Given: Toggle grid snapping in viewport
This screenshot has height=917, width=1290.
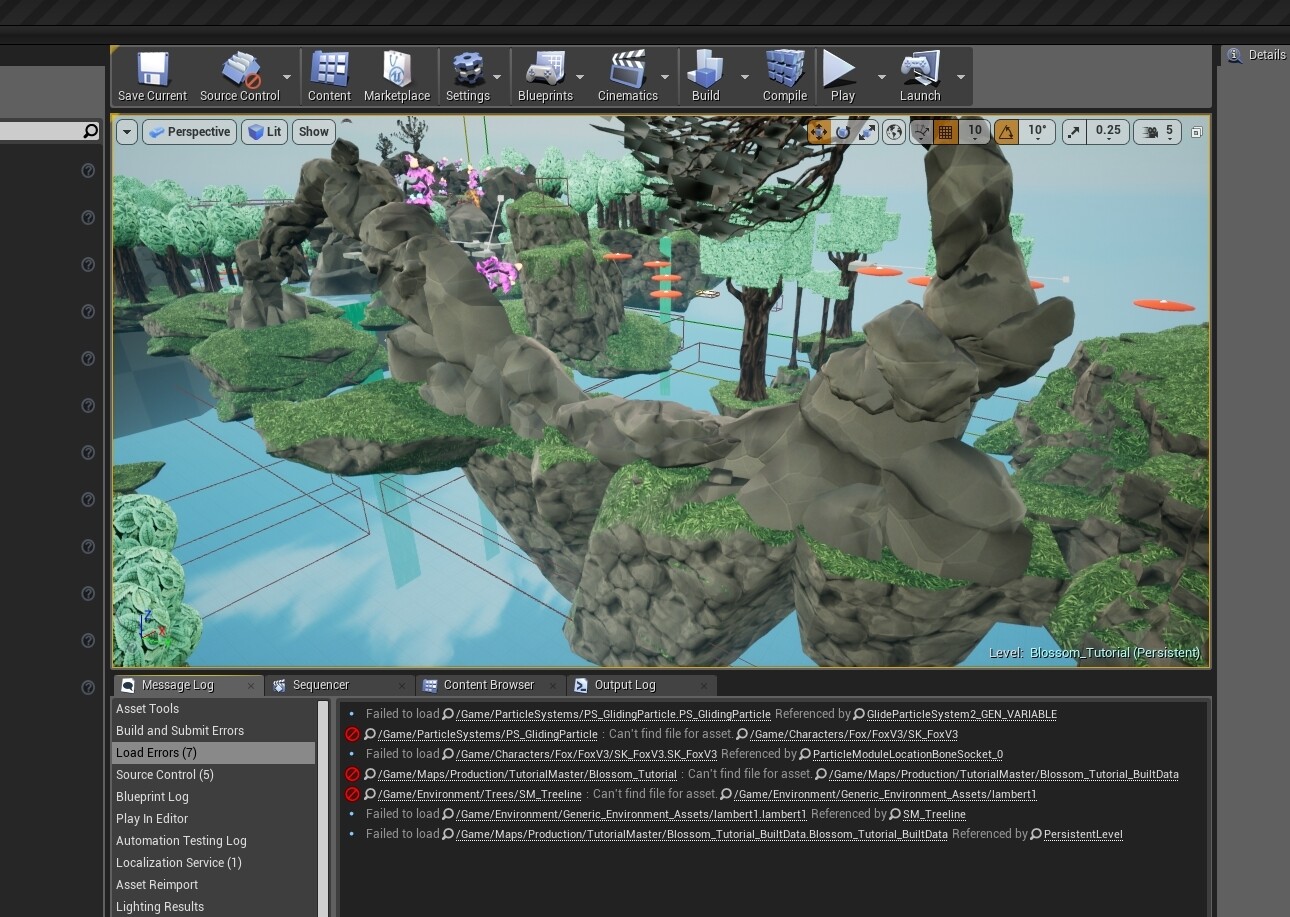Looking at the screenshot, I should [x=945, y=132].
